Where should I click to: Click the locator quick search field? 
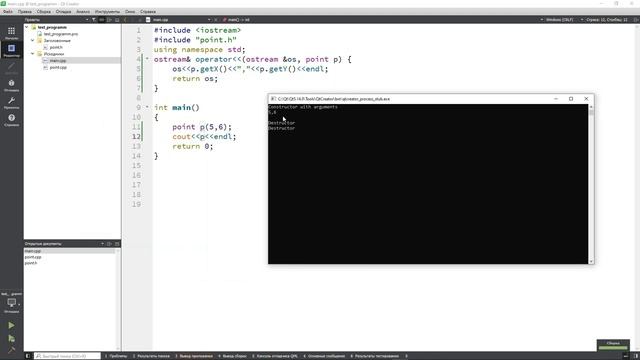click(x=67, y=356)
